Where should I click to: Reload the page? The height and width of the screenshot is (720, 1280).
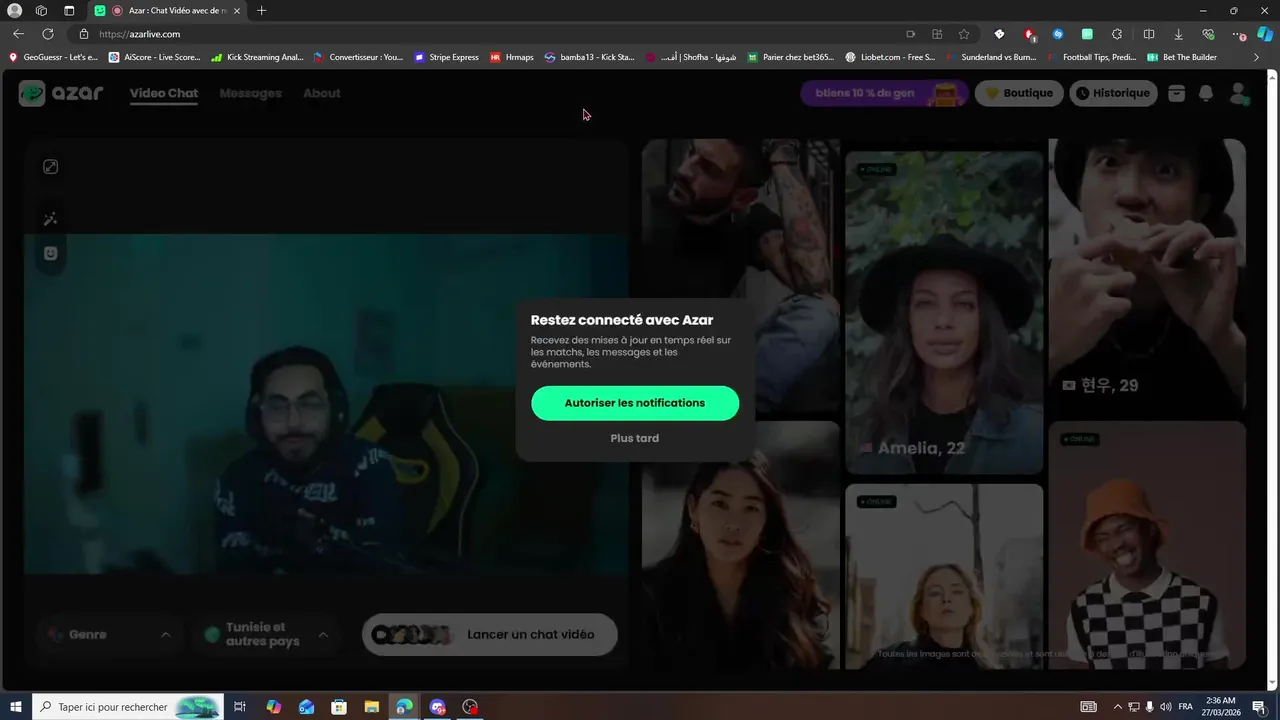[47, 34]
